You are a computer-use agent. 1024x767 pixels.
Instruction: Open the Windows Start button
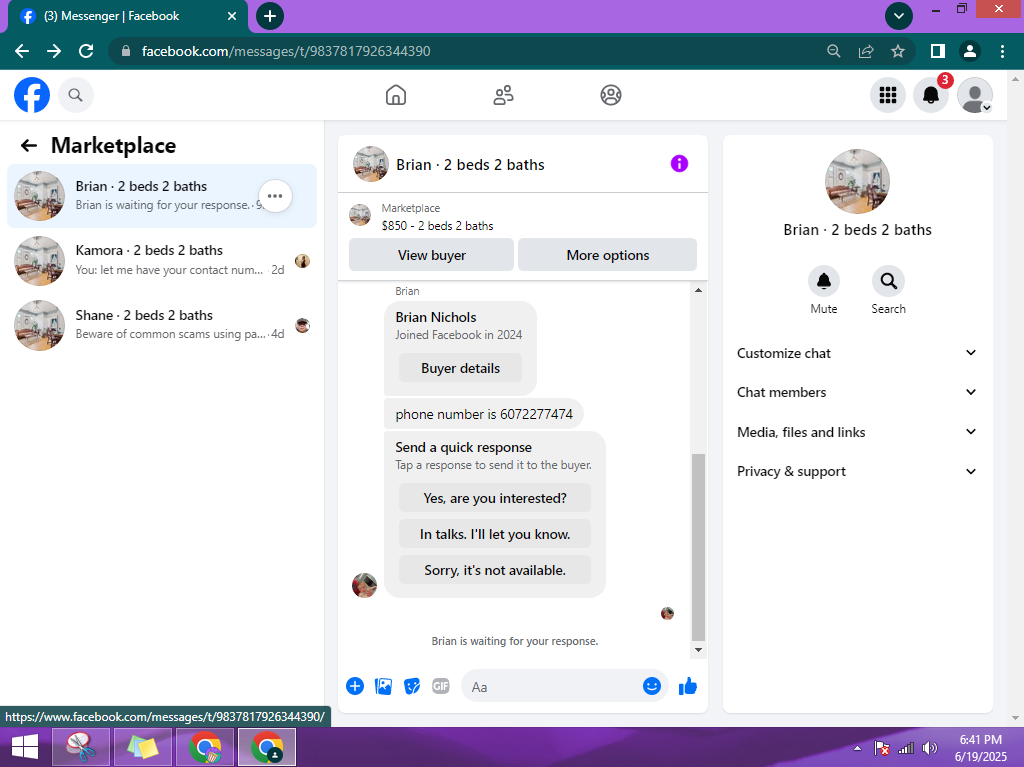(25, 747)
